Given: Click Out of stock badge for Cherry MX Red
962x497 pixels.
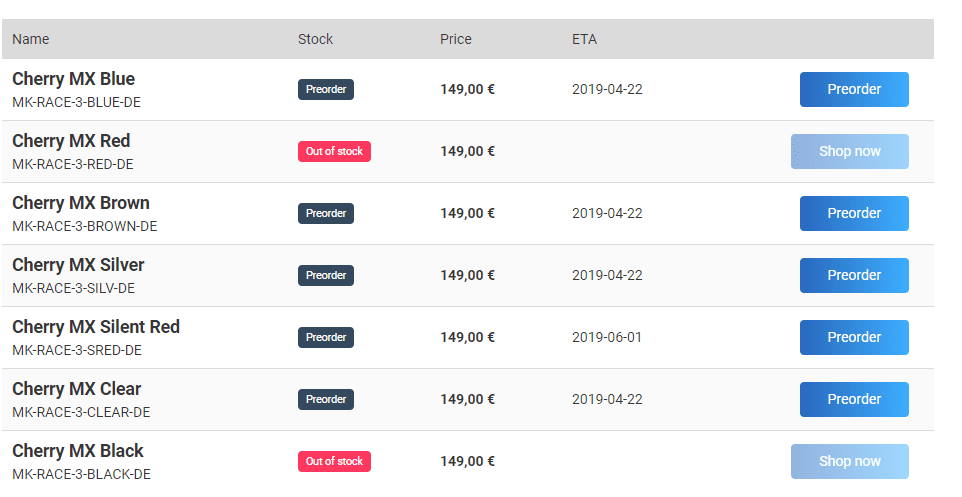Looking at the screenshot, I should [x=334, y=151].
